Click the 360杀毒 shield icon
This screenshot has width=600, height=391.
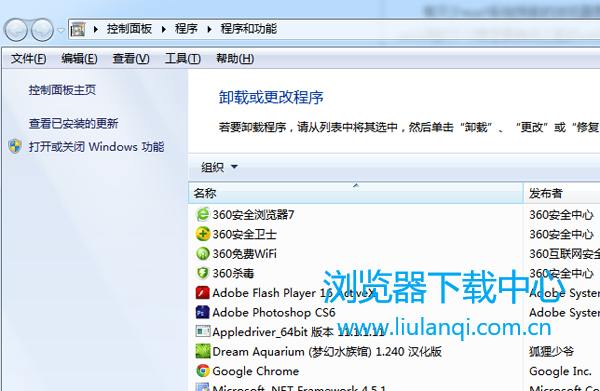click(x=203, y=273)
